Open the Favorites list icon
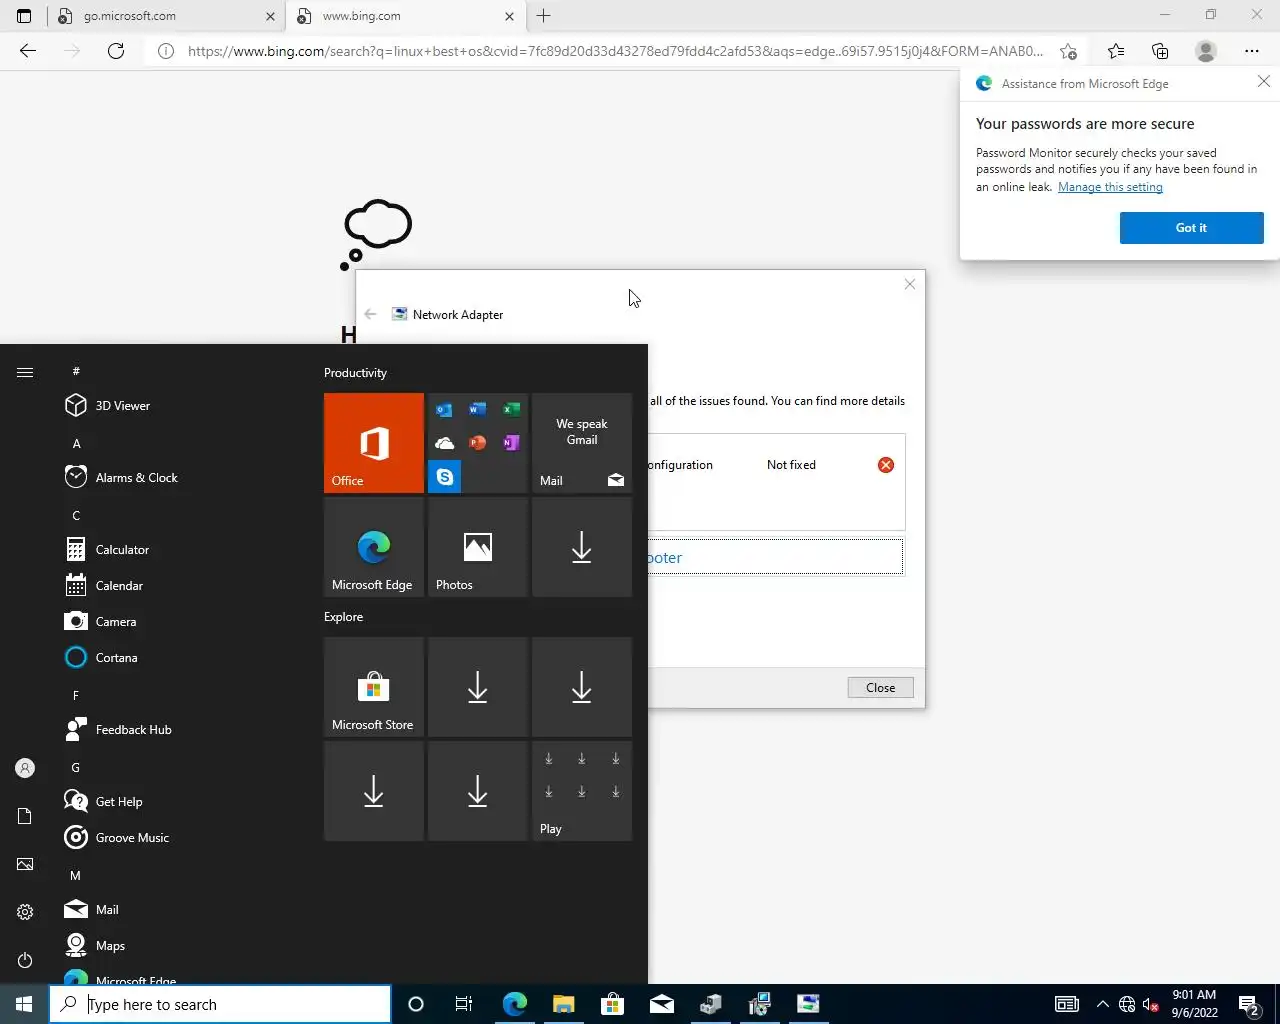 click(1116, 51)
